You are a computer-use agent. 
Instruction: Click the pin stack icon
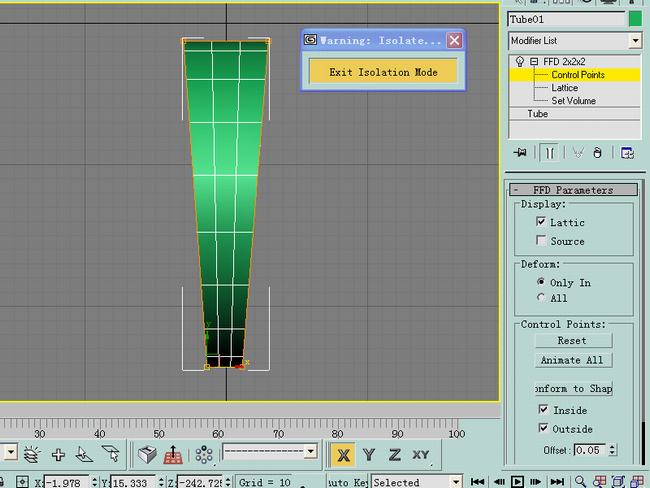click(519, 153)
